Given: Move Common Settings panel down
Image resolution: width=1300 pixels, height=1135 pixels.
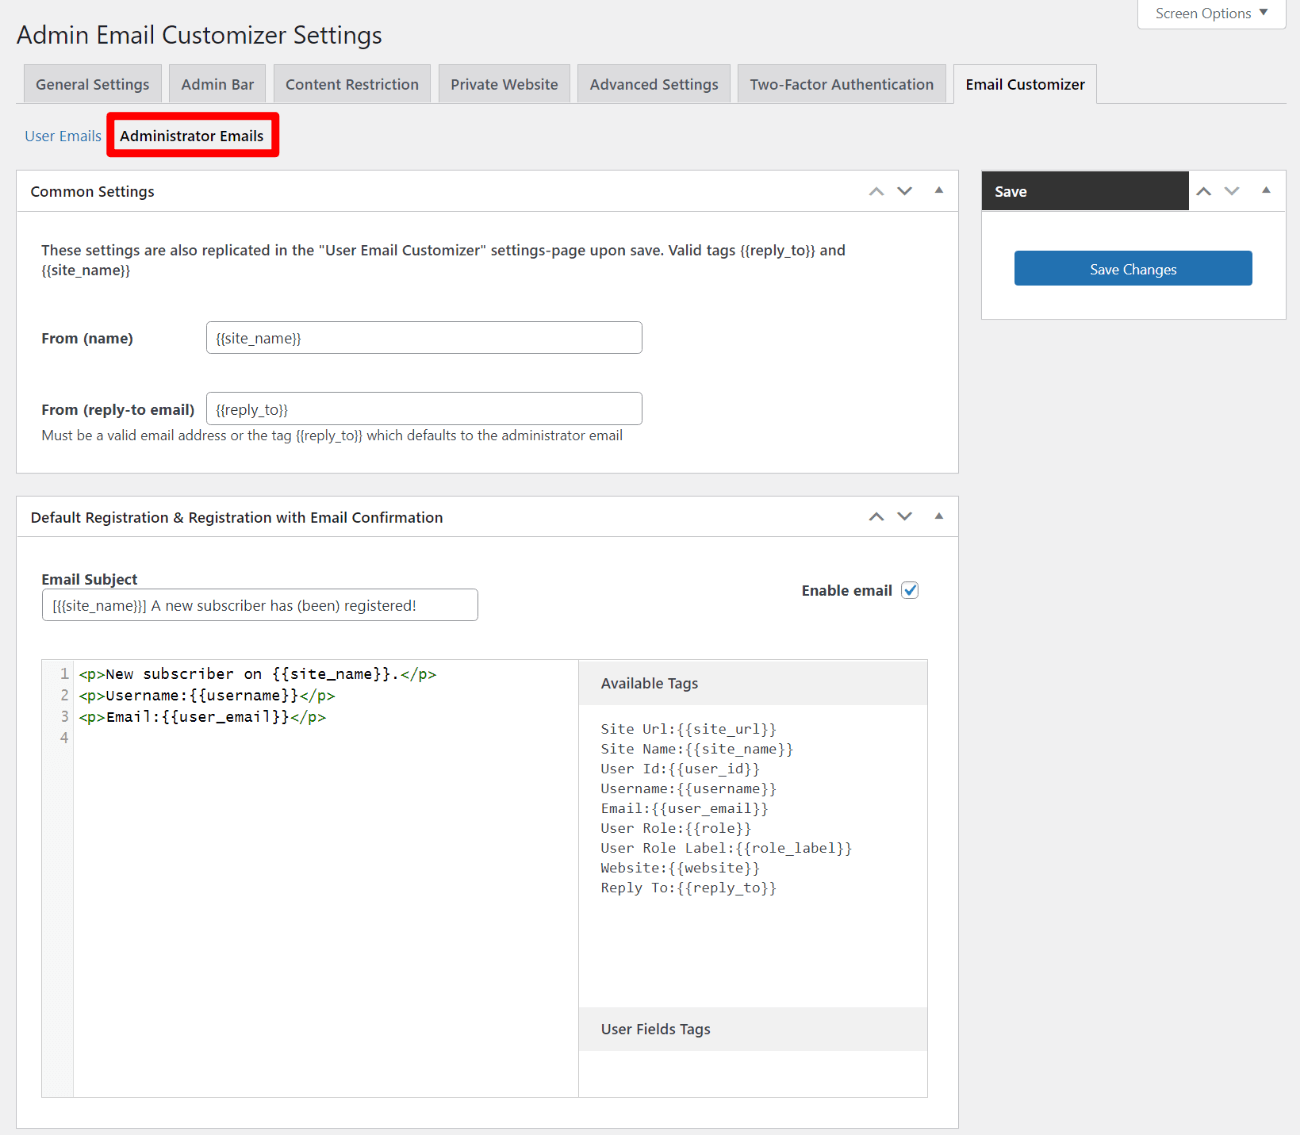Looking at the screenshot, I should click(x=905, y=191).
